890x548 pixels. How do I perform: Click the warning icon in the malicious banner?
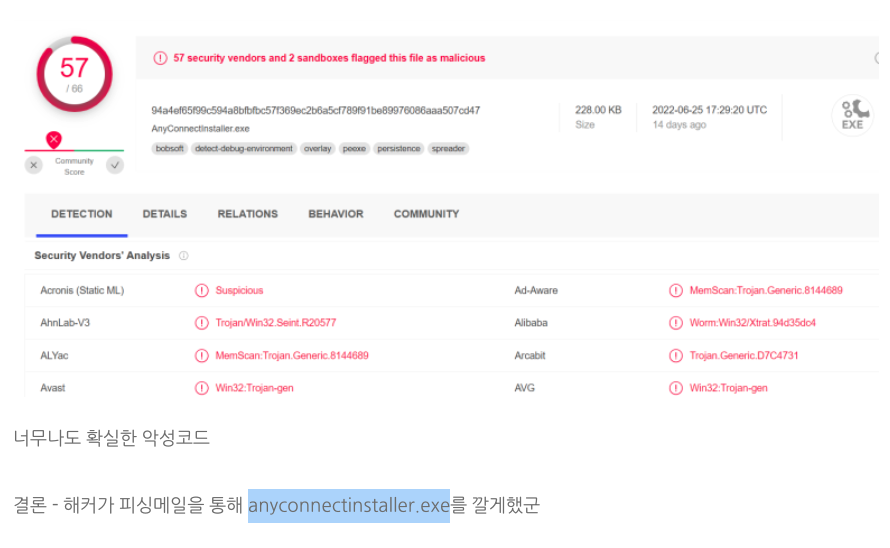click(160, 58)
